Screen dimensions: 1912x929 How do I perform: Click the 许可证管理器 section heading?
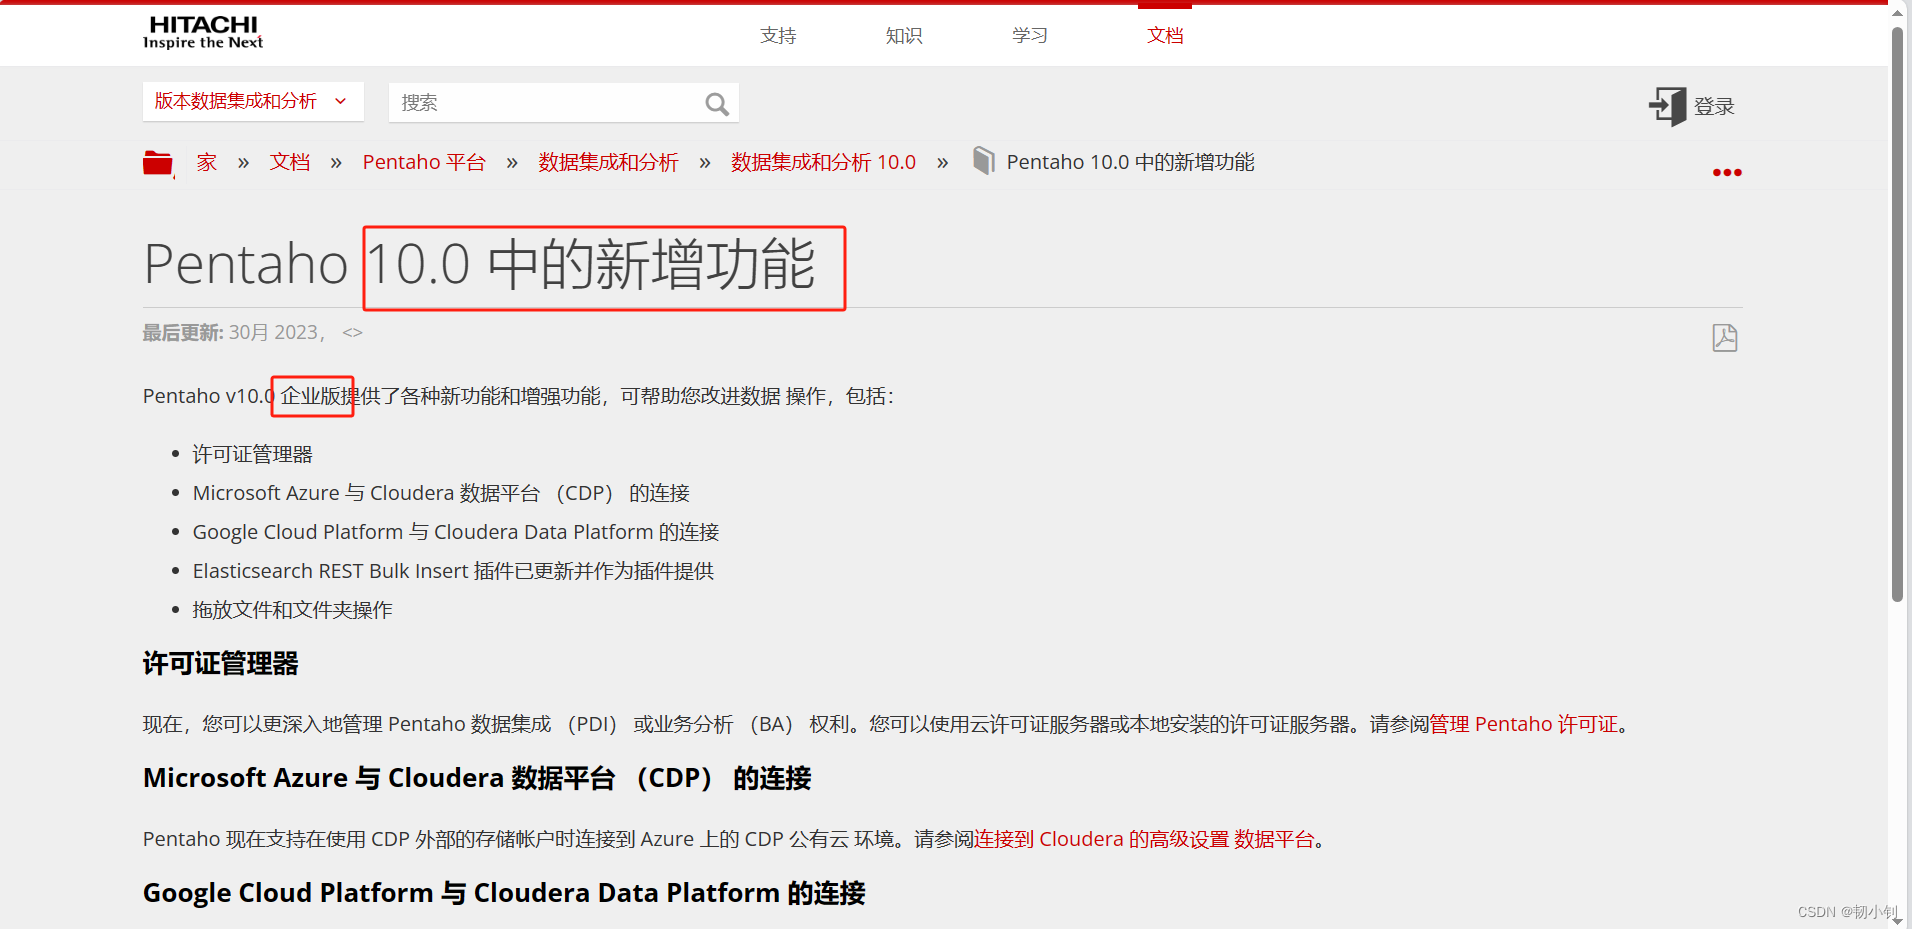pyautogui.click(x=221, y=664)
